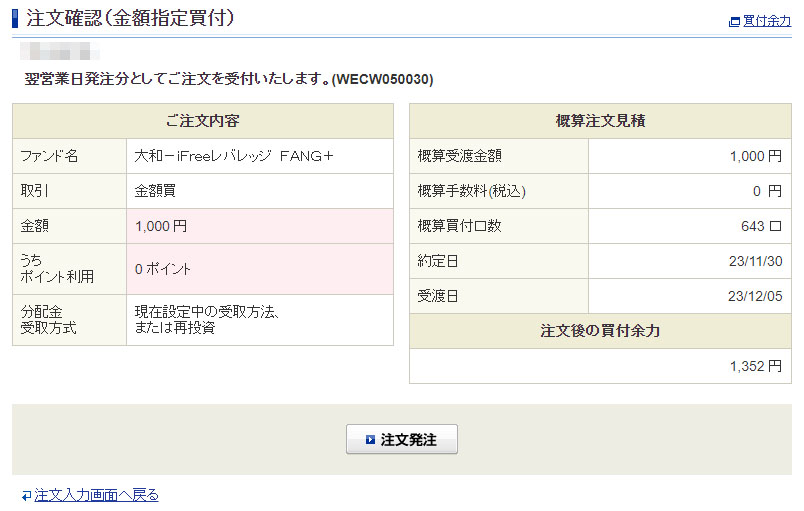Click the remaining buying power 1,352円

(x=755, y=366)
